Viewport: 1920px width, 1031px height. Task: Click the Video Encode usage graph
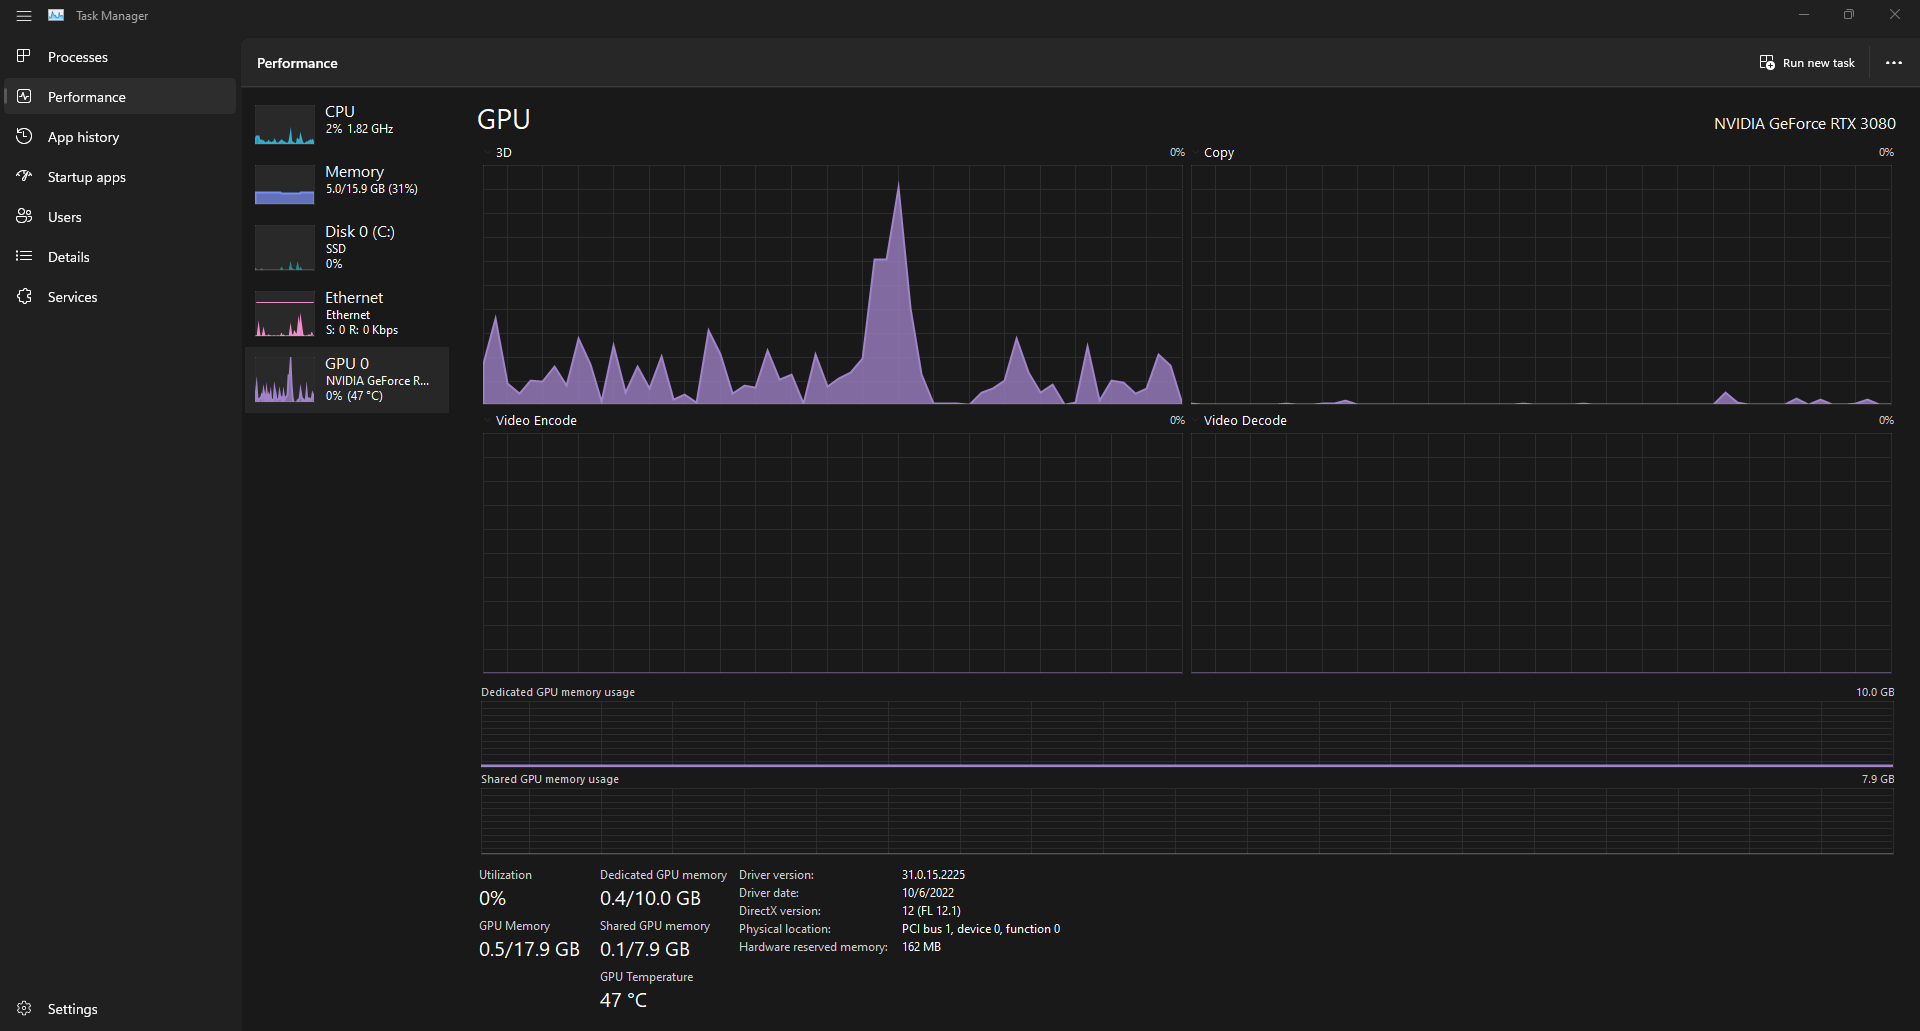tap(832, 553)
